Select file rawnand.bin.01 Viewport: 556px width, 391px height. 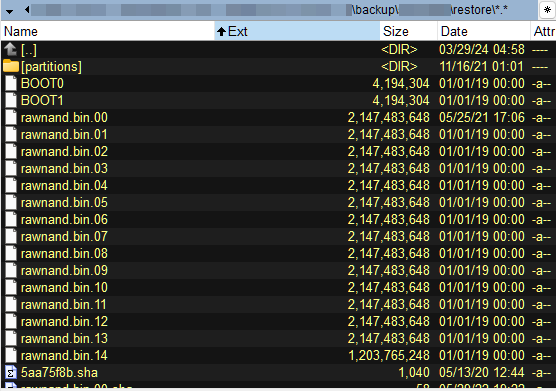point(64,135)
